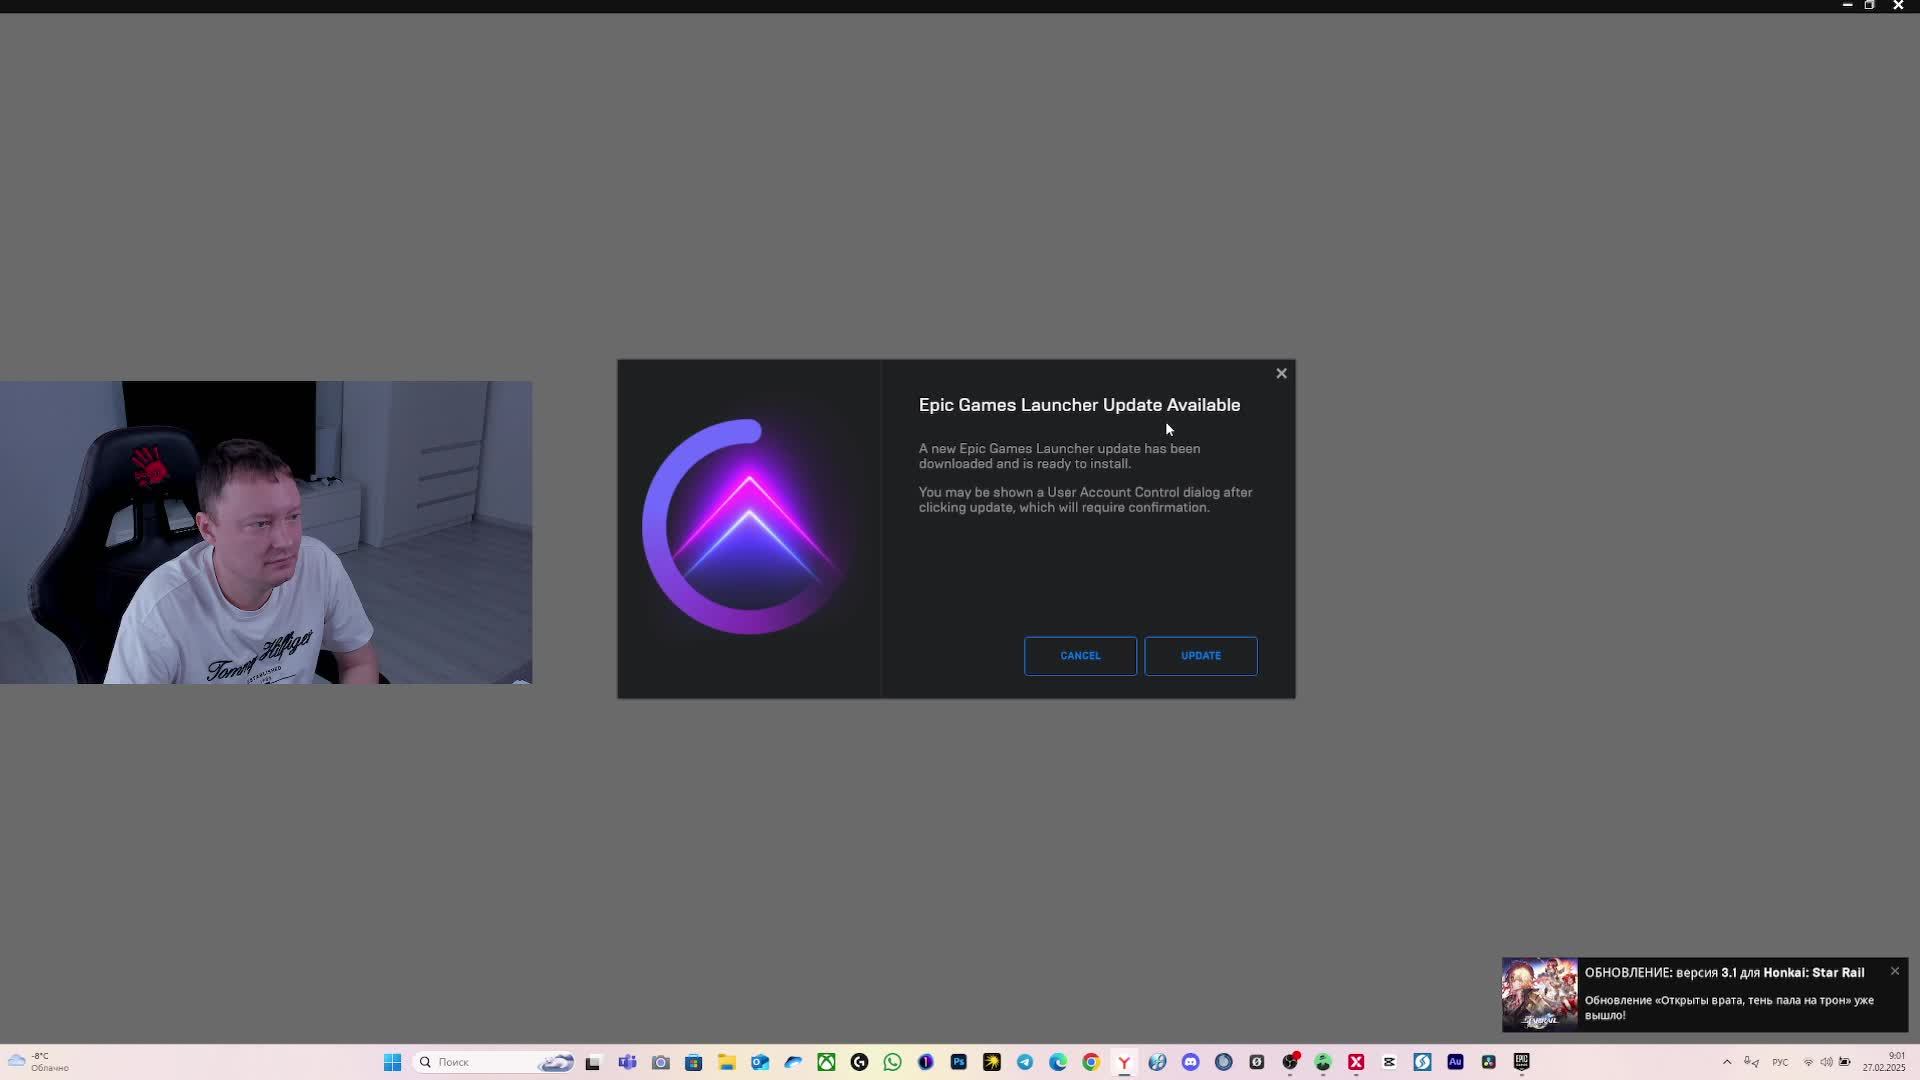Screen dimensions: 1920x1080
Task: Switch to Yandex Browser on the taskbar
Action: pyautogui.click(x=1124, y=1062)
